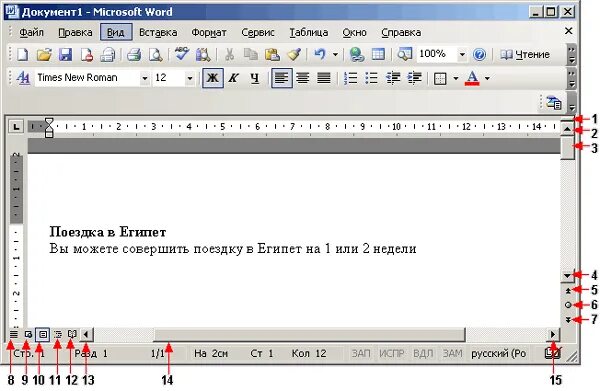Viewport: 600px width, 391px height.
Task: Go to previous page double arrow
Action: (x=568, y=290)
